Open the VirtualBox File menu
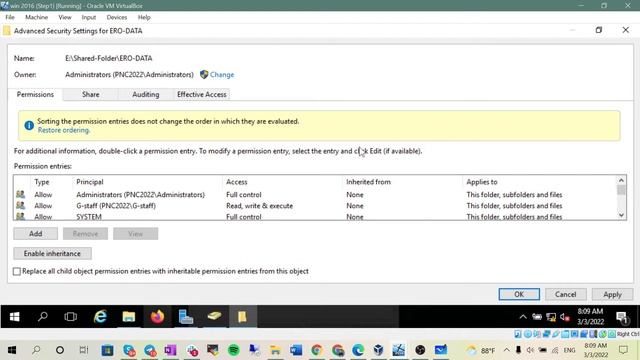The height and width of the screenshot is (360, 640). (10, 17)
